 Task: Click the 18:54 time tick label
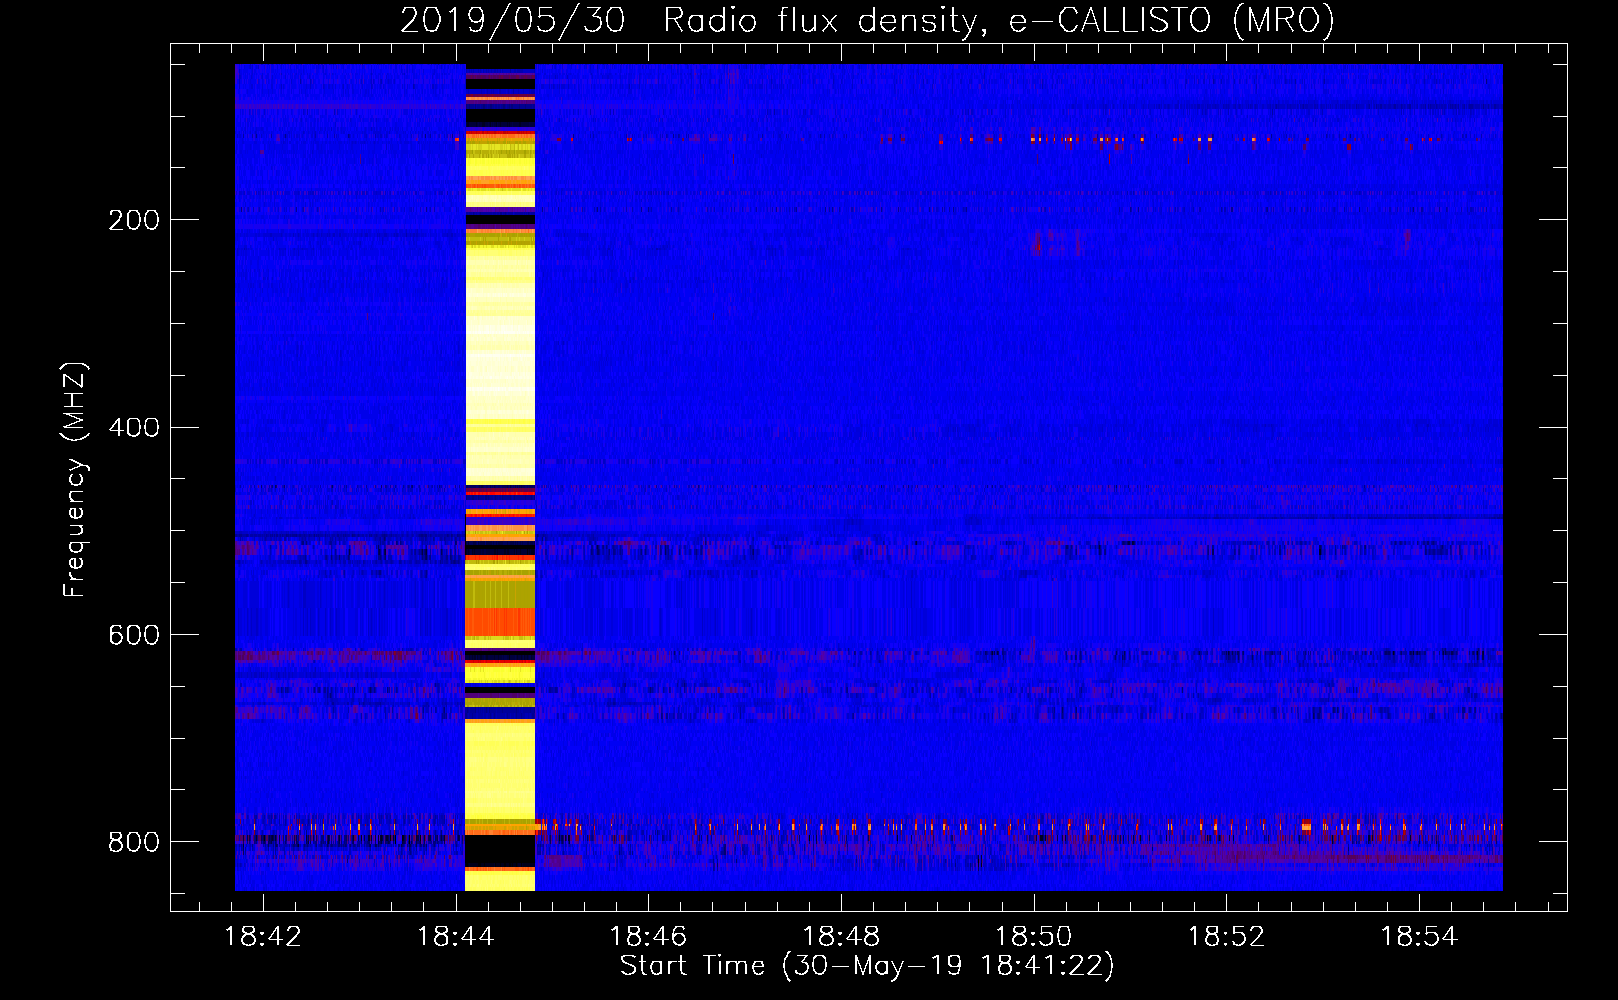1418,937
